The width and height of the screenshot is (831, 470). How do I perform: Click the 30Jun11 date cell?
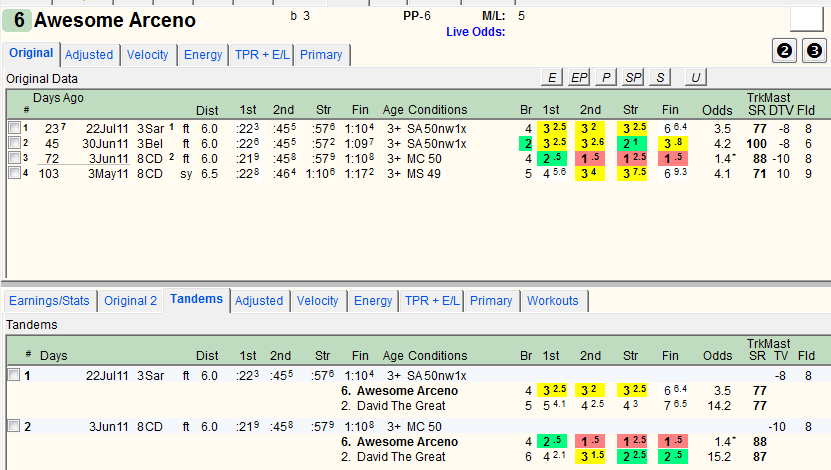(105, 144)
